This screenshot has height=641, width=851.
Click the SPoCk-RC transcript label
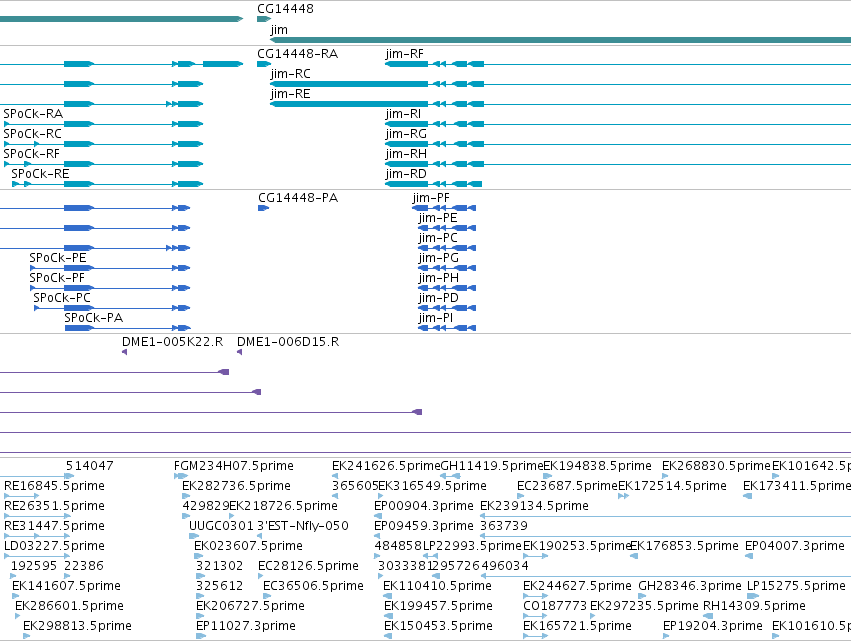click(x=33, y=134)
